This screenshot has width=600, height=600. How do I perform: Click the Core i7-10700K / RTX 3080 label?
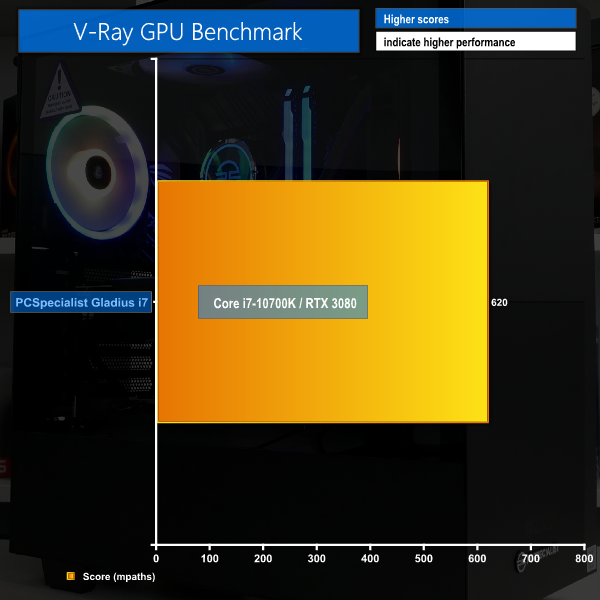click(283, 302)
